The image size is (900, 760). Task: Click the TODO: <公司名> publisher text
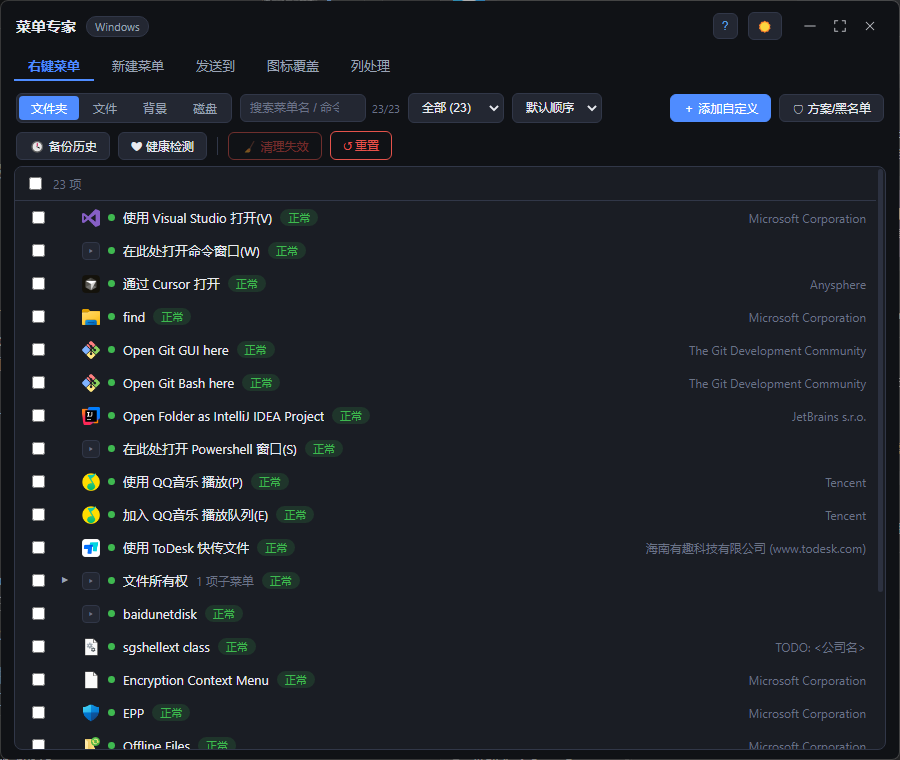[820, 647]
